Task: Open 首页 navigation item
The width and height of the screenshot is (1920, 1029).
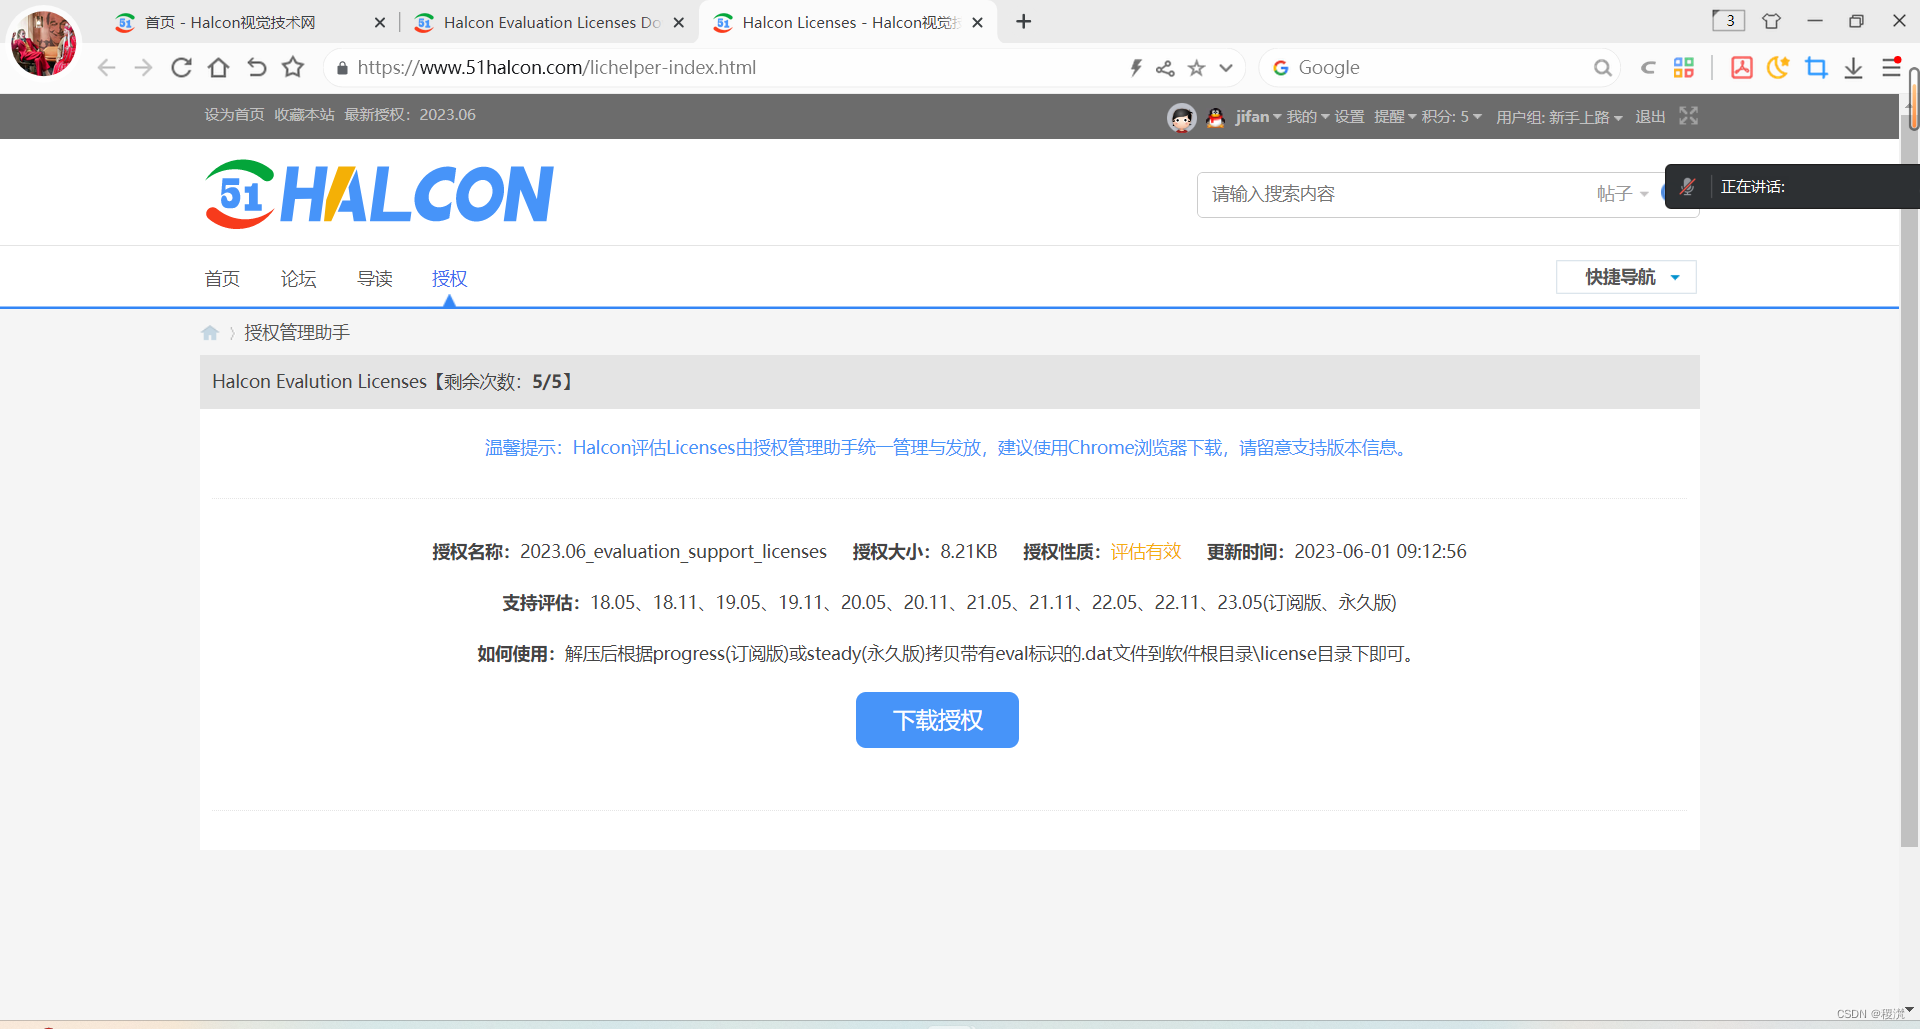Action: click(222, 279)
